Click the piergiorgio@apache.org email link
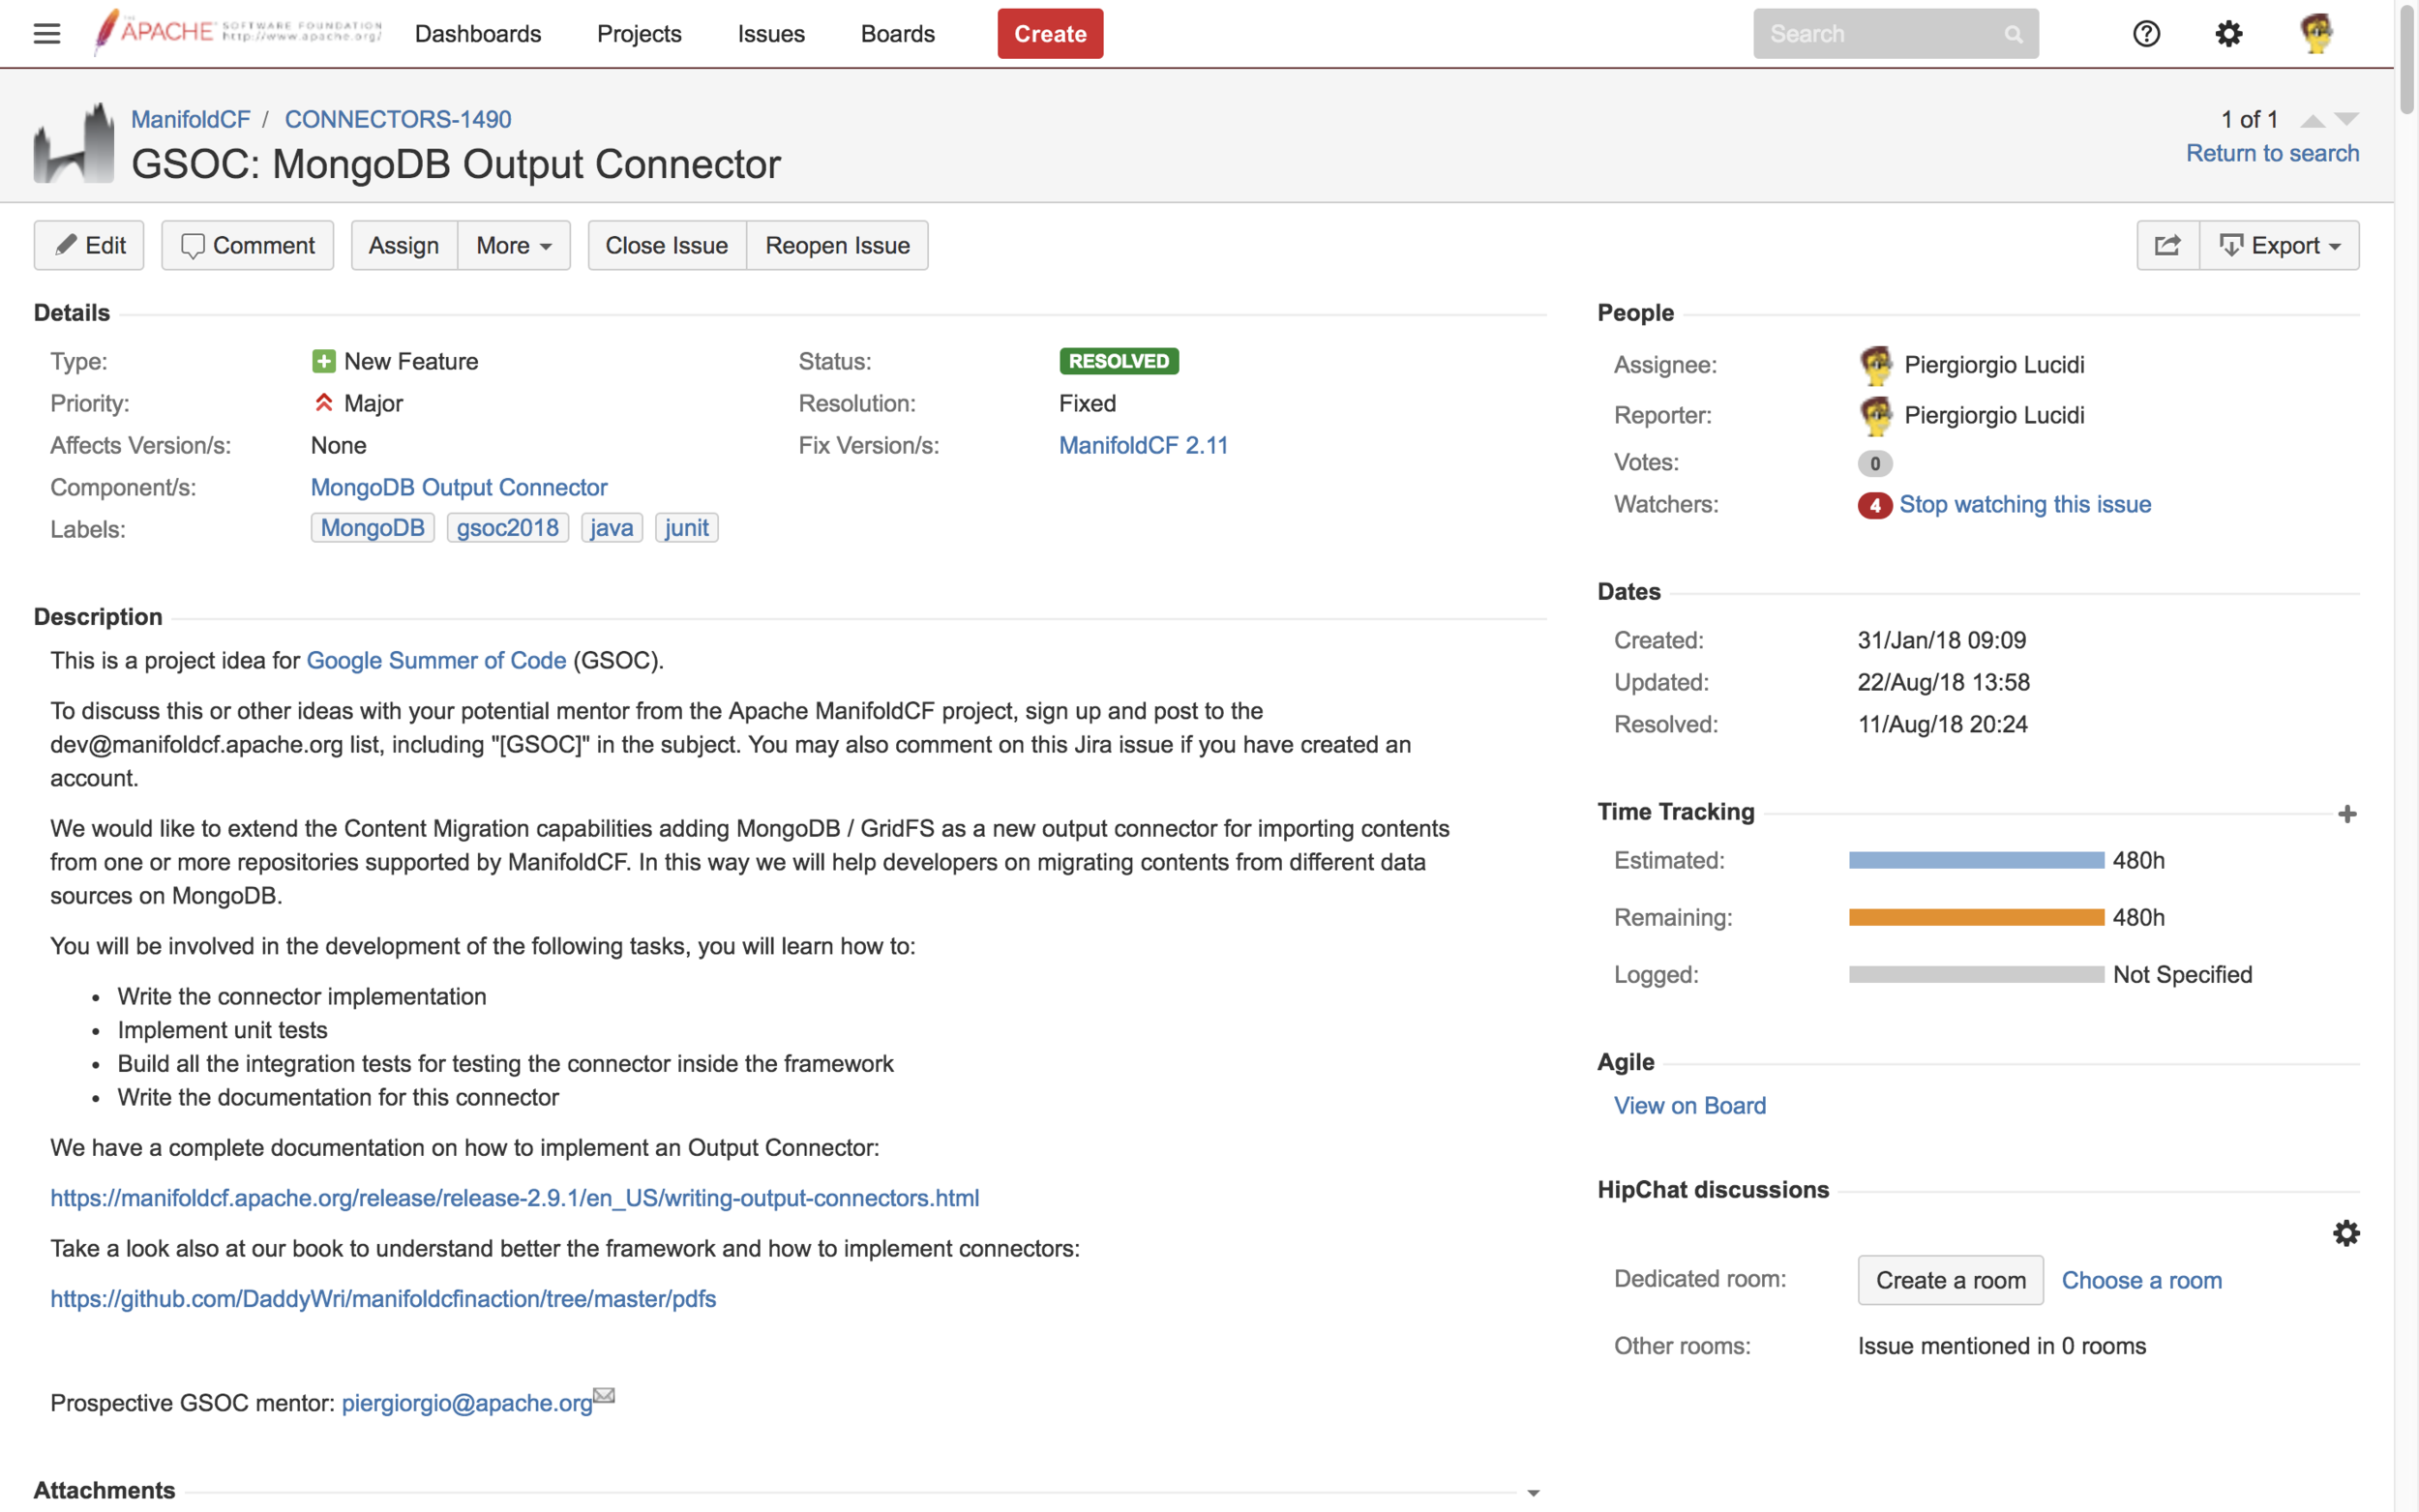 pyautogui.click(x=467, y=1403)
